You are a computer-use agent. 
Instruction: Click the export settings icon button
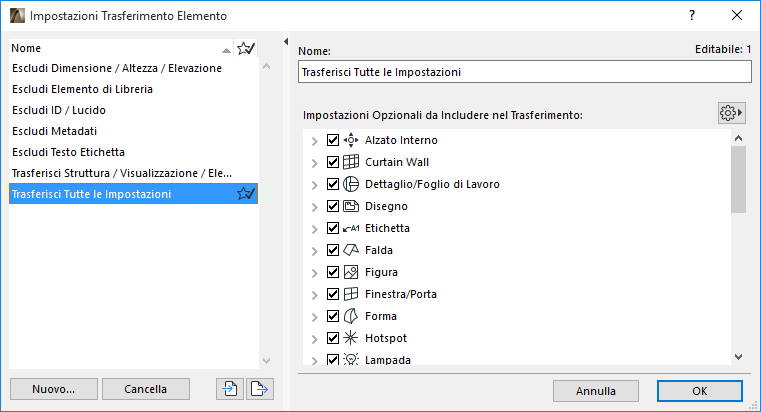click(x=260, y=389)
